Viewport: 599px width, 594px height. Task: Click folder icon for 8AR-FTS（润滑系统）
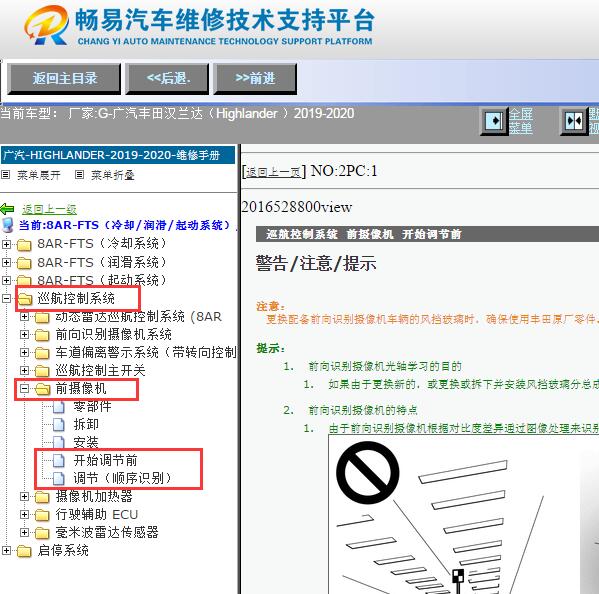24,263
